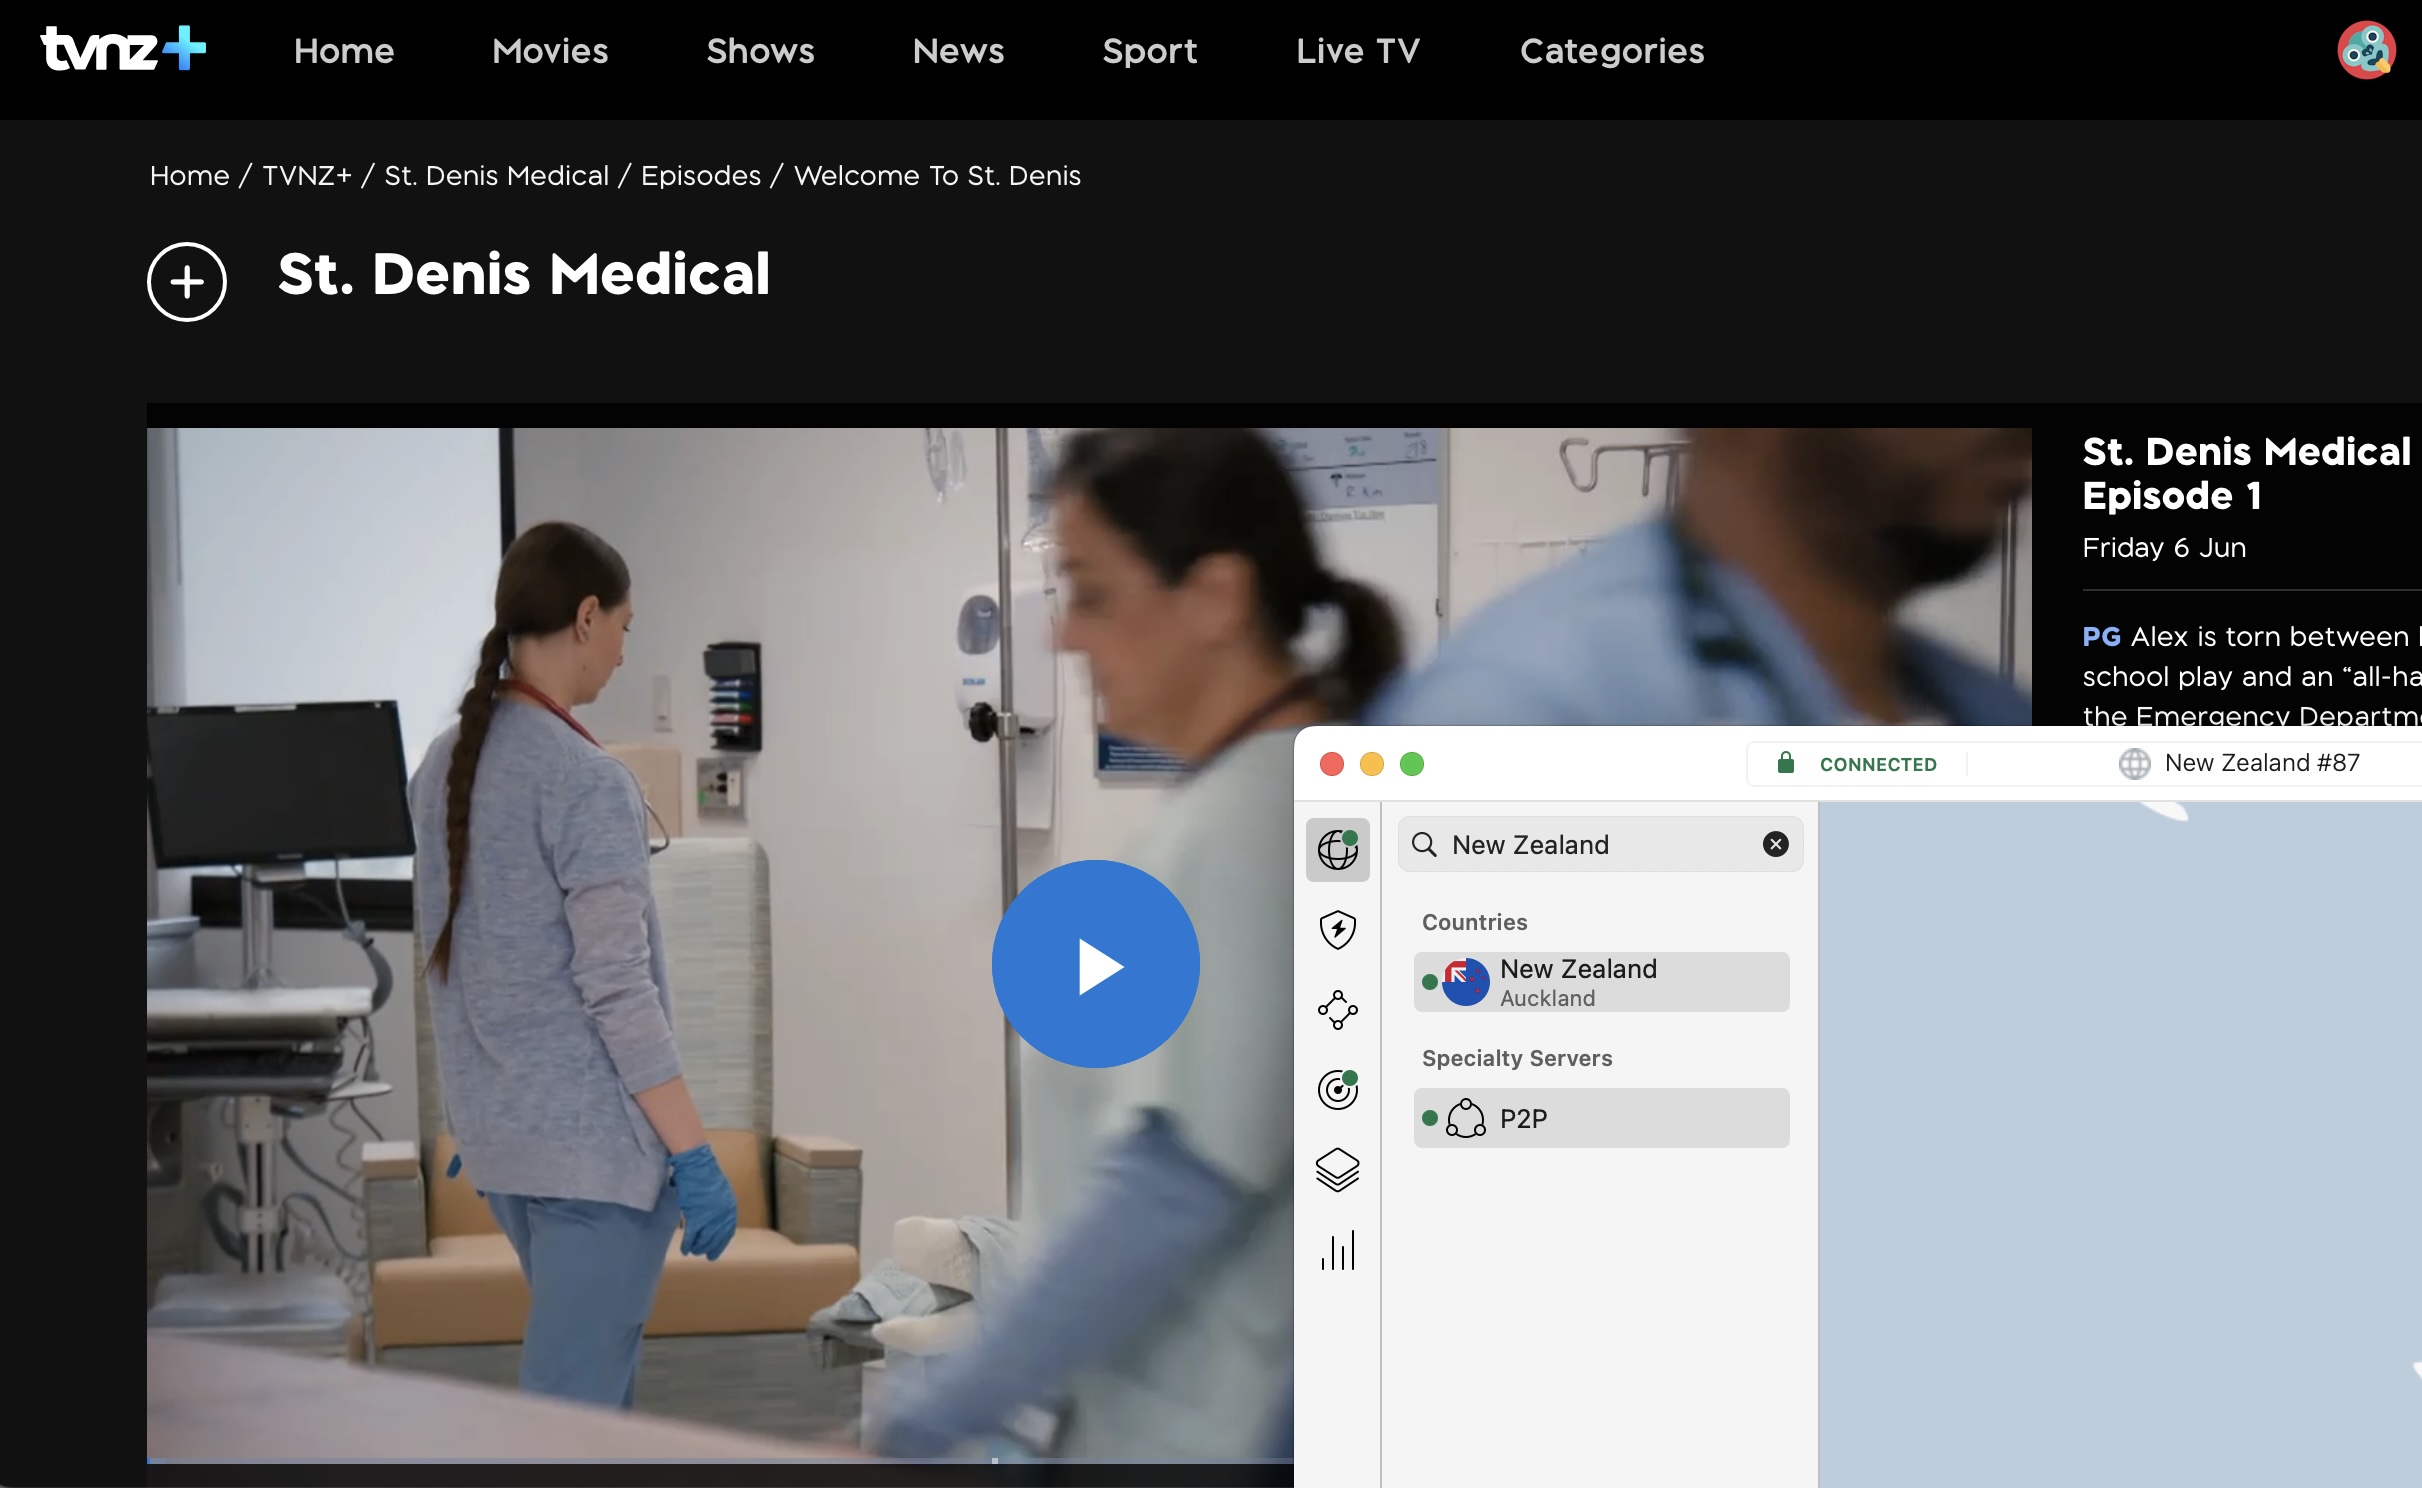Click the CONNECTED status indicator
The width and height of the screenshot is (2422, 1488).
(1876, 765)
